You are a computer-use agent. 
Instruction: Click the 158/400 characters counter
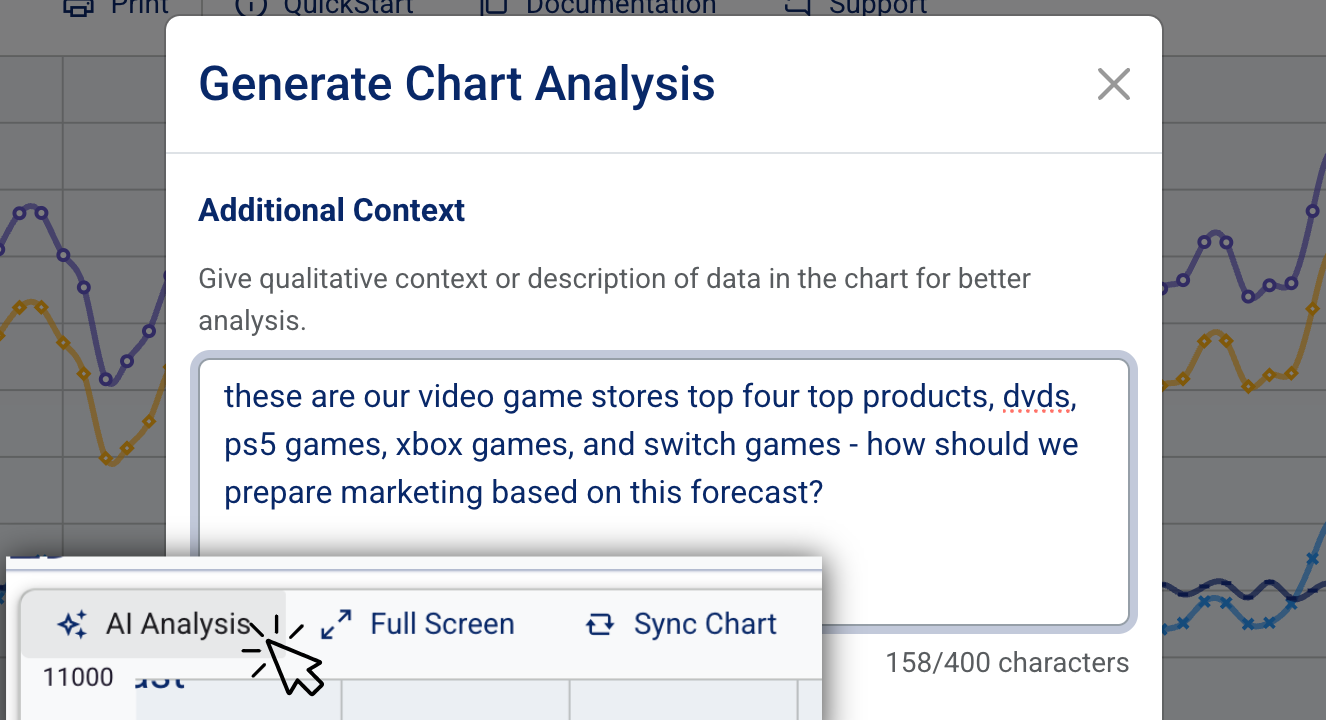coord(1007,662)
